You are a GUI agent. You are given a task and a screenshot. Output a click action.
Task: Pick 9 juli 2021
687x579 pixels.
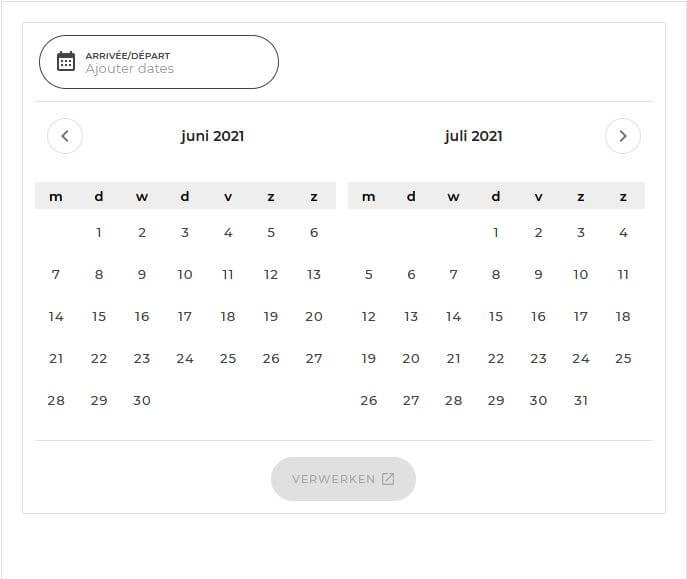tap(538, 275)
